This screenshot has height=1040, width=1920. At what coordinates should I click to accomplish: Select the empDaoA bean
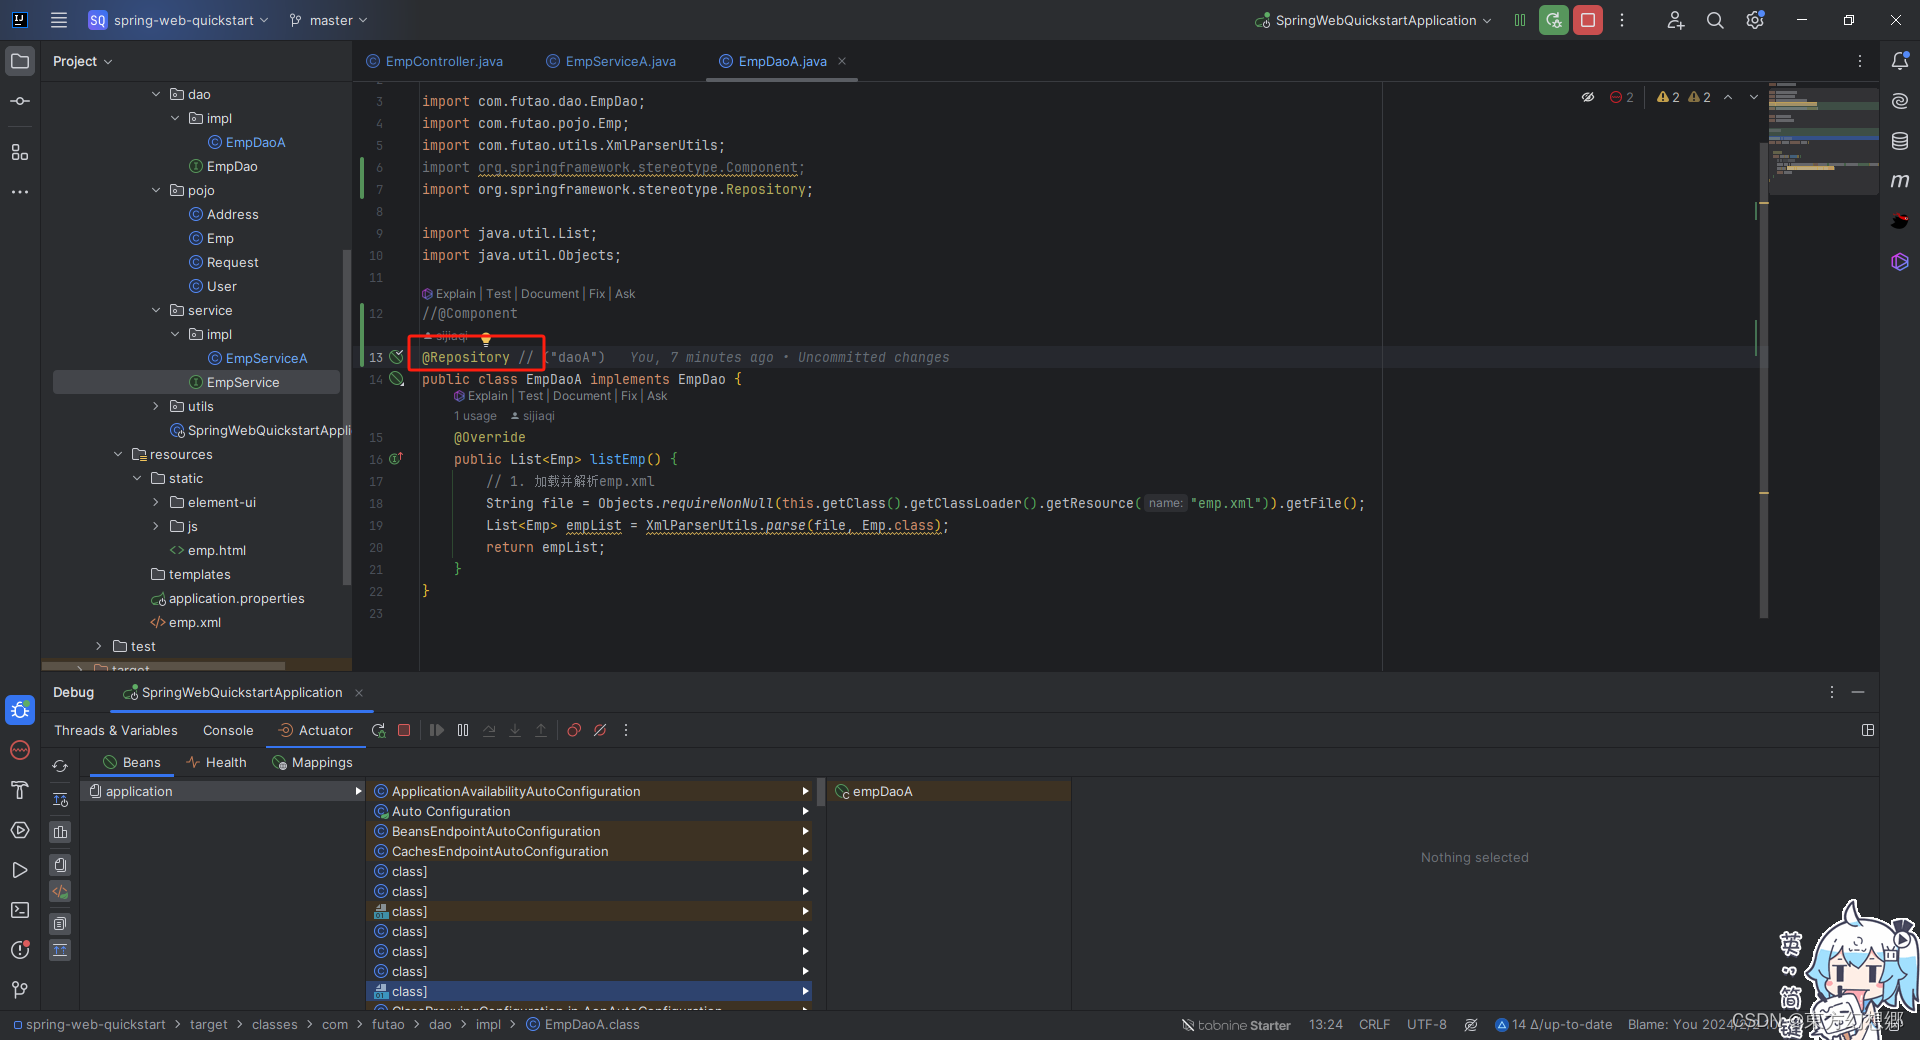coord(949,791)
